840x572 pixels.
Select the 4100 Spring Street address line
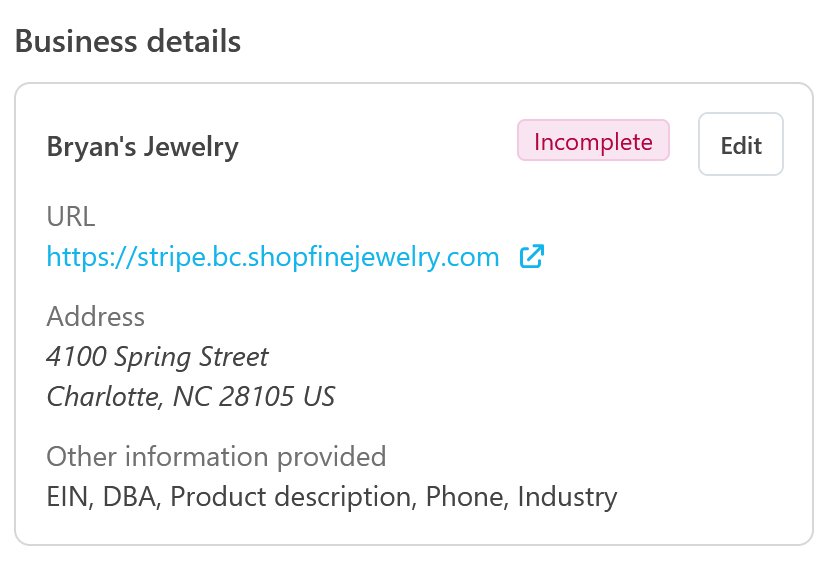158,356
